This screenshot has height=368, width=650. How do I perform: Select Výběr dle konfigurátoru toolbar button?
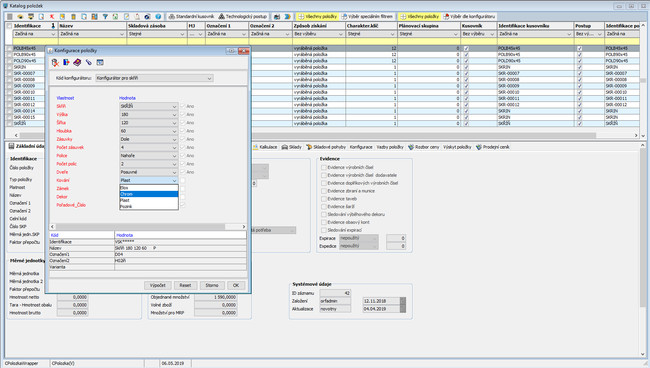[x=469, y=17]
